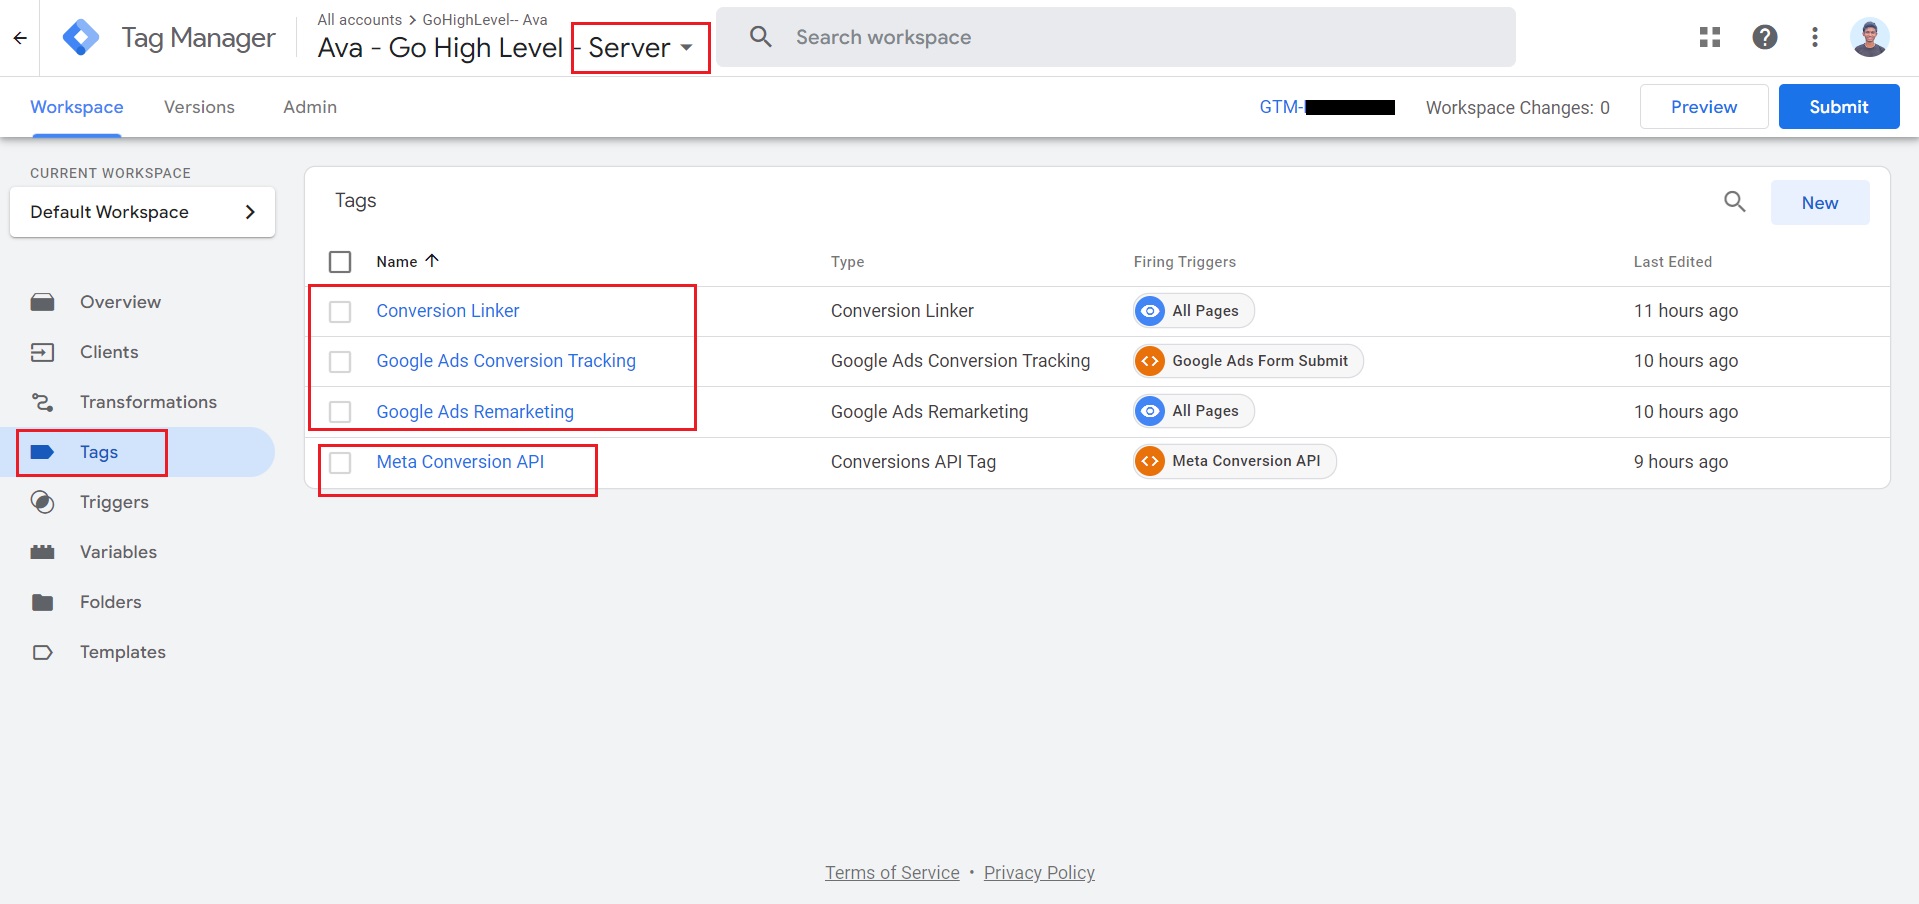Click the 9 hours ago cell
The image size is (1919, 904).
click(1681, 462)
